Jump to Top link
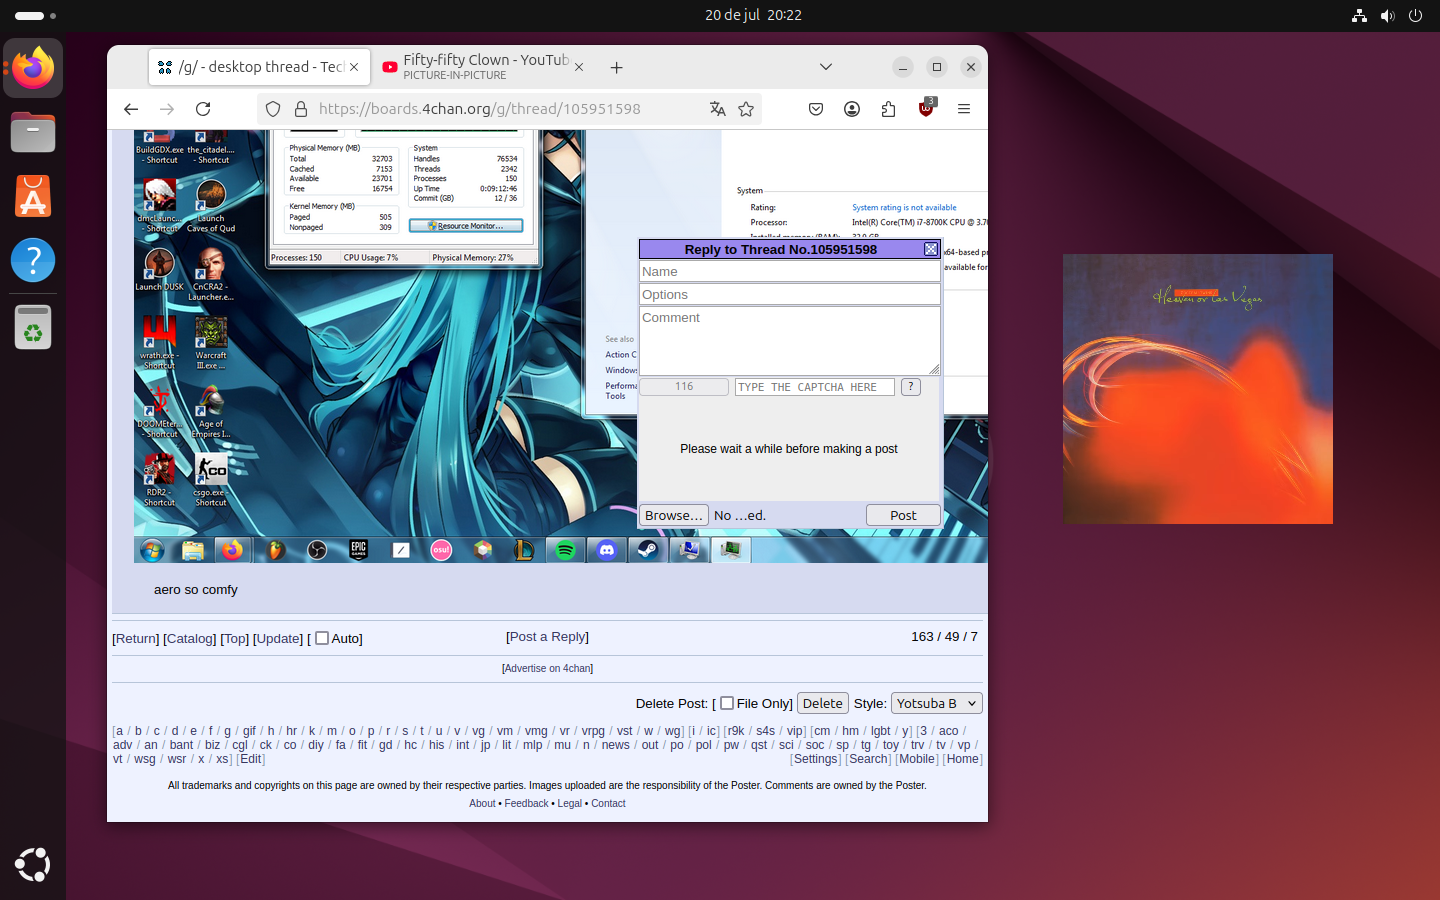The height and width of the screenshot is (900, 1440). click(x=235, y=638)
